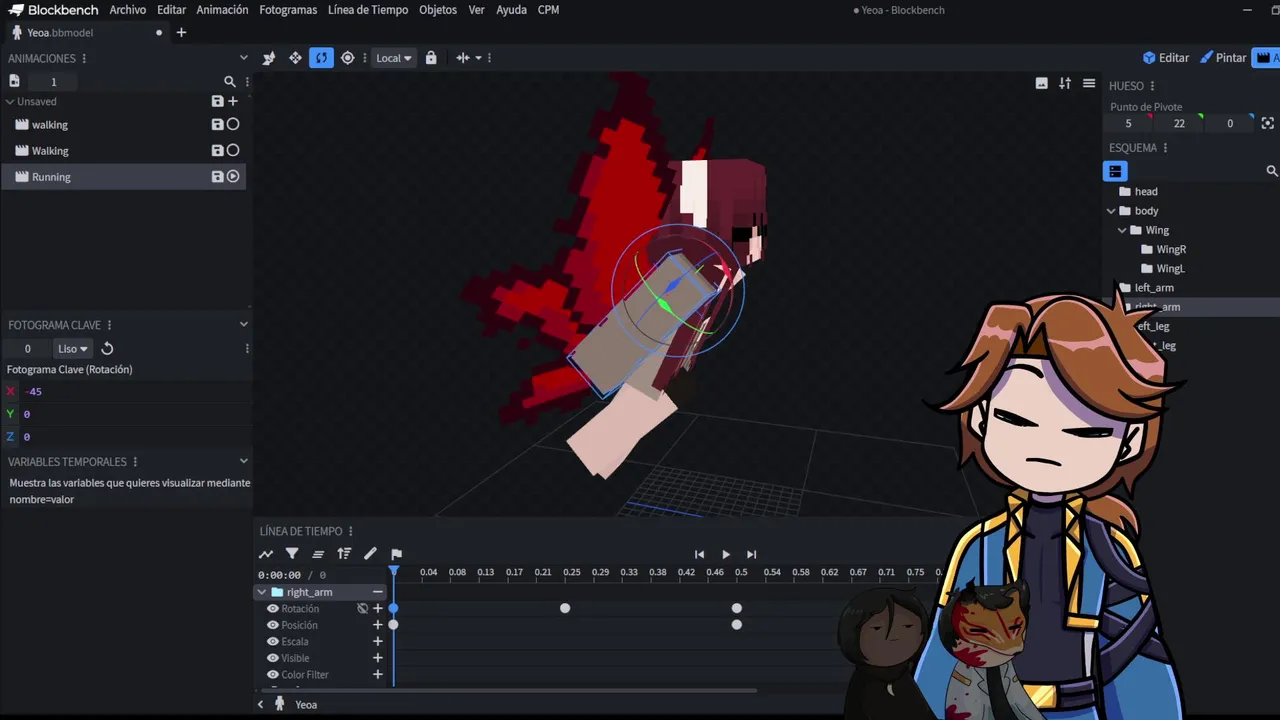Viewport: 1280px width, 720px height.
Task: Jump to timeline end
Action: (751, 554)
